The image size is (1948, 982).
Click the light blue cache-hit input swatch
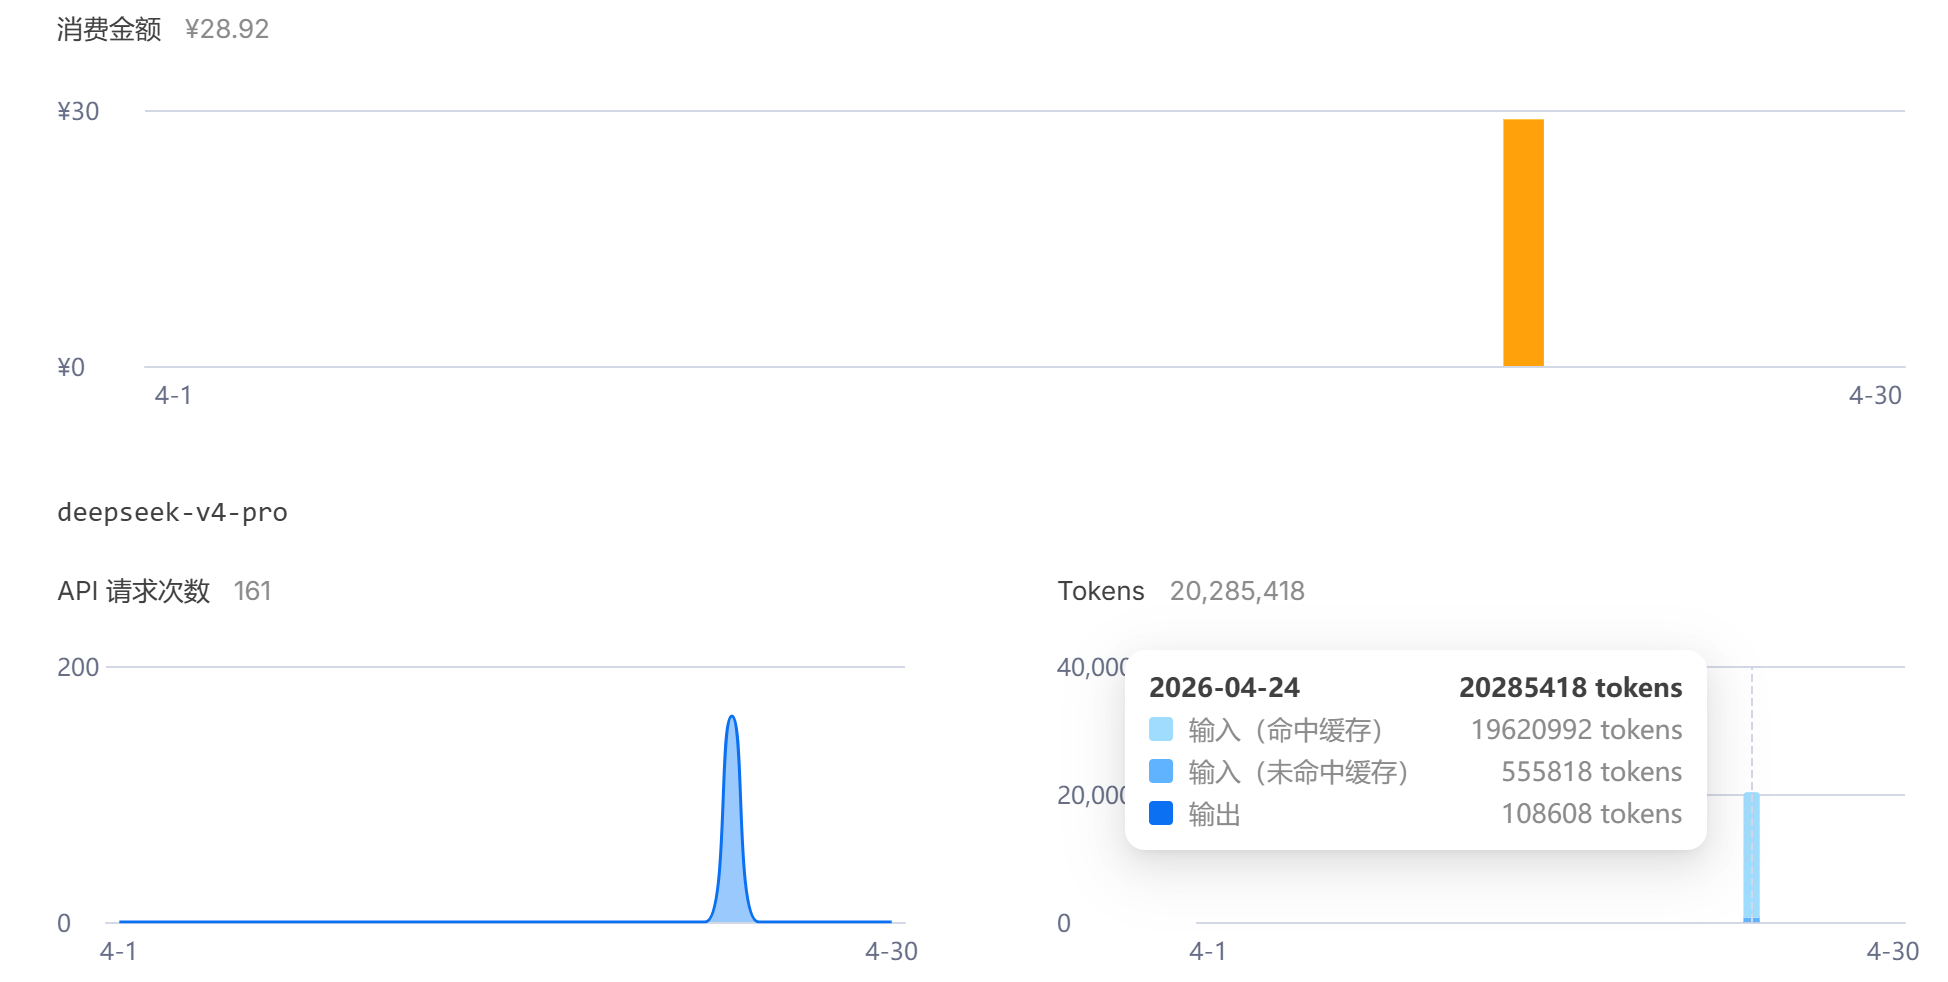tap(1161, 729)
